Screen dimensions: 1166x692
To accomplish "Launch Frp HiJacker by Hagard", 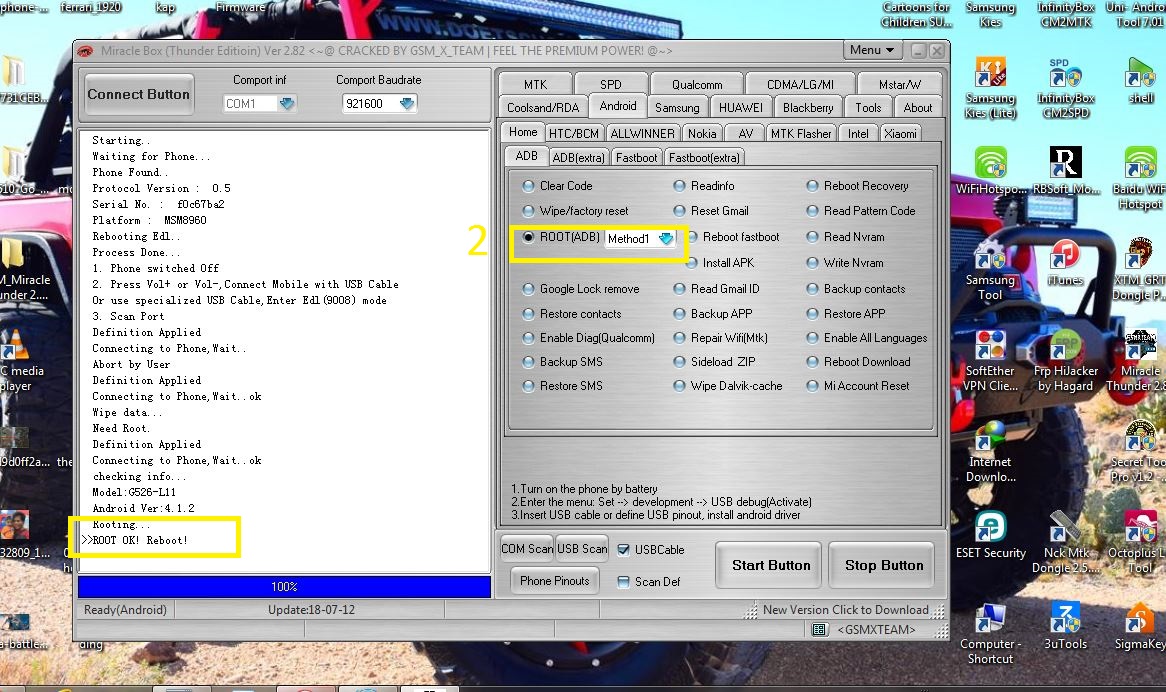I will pos(1066,361).
